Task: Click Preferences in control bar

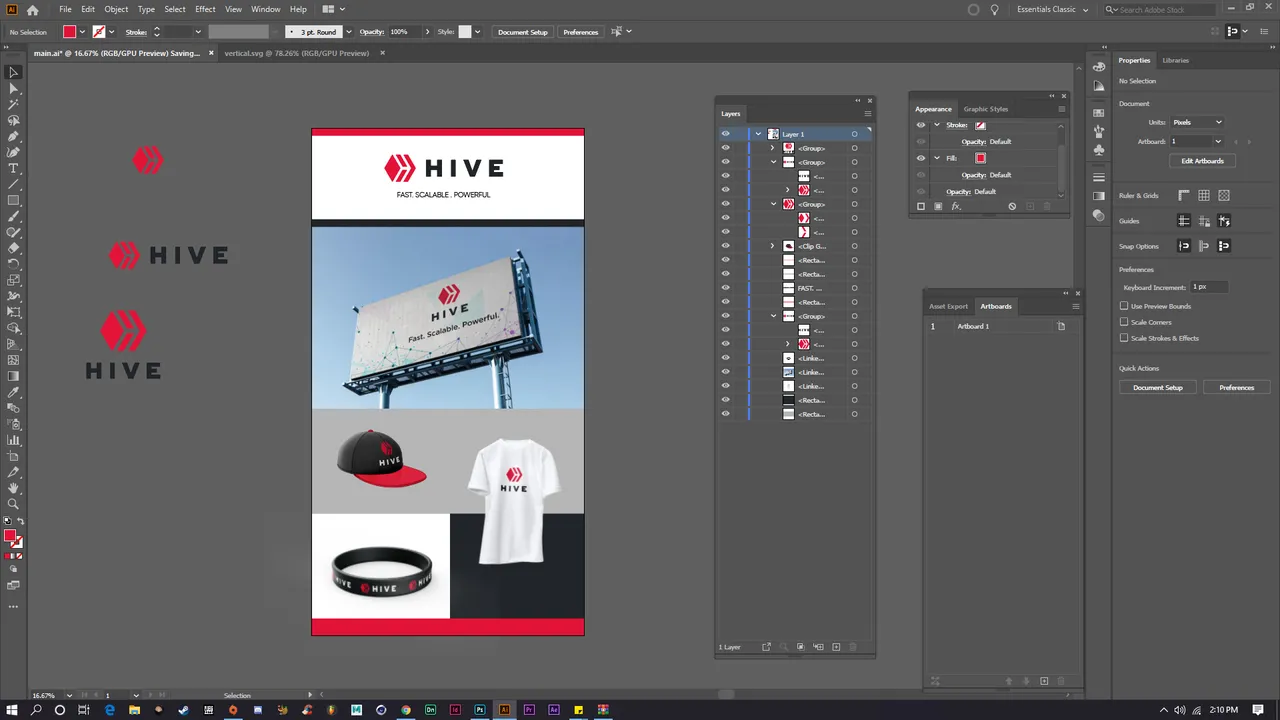Action: (x=581, y=32)
